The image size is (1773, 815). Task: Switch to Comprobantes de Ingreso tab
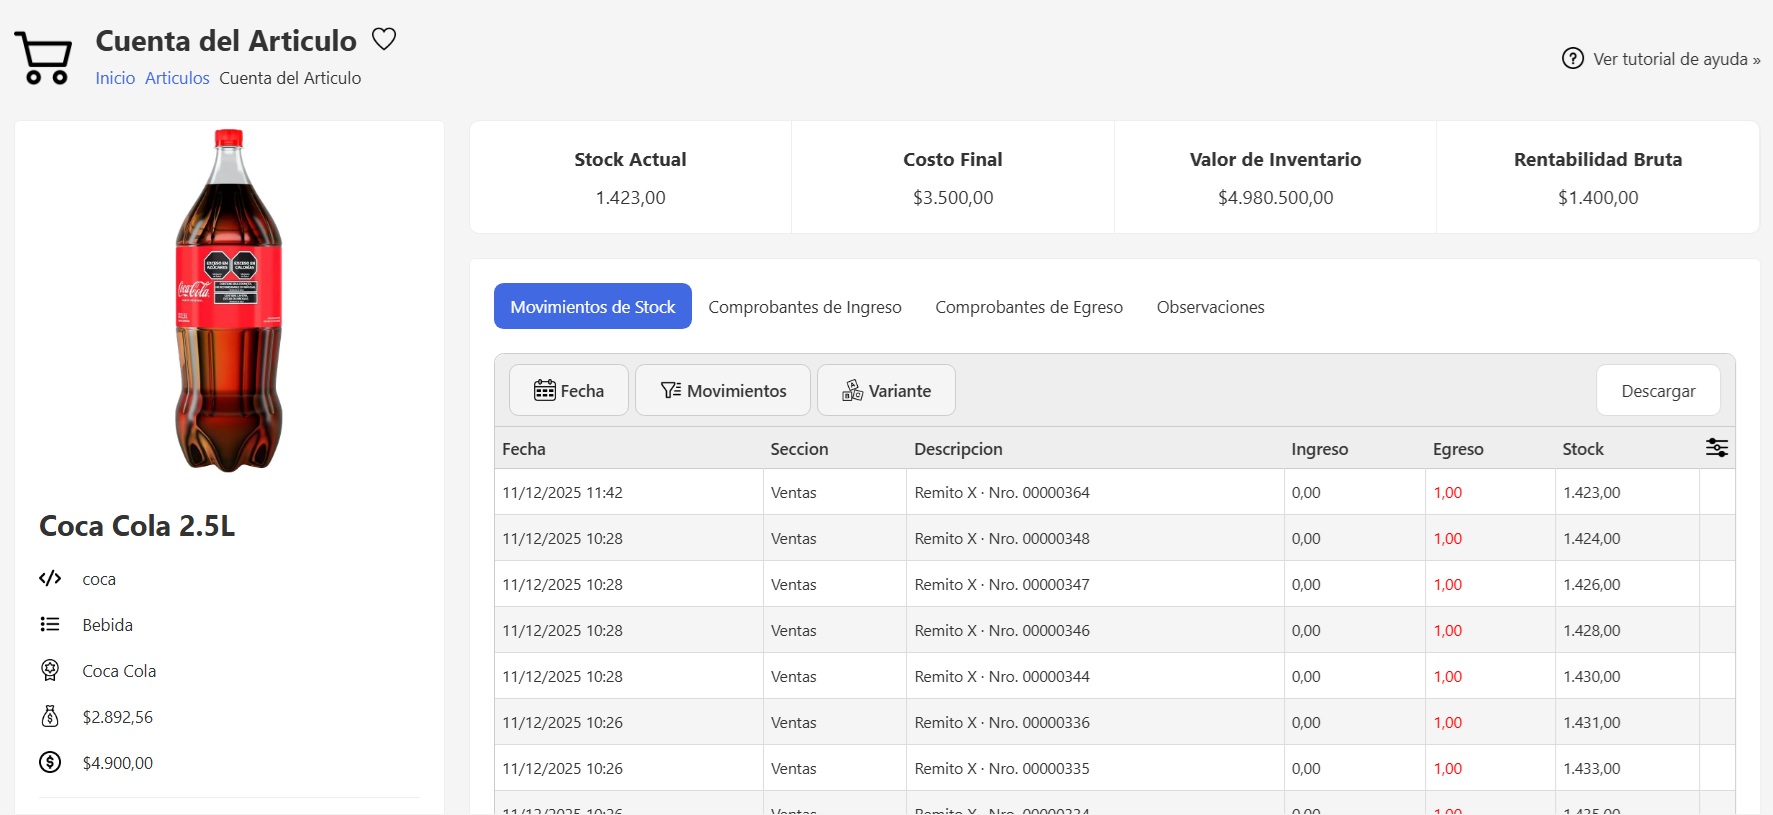click(804, 307)
